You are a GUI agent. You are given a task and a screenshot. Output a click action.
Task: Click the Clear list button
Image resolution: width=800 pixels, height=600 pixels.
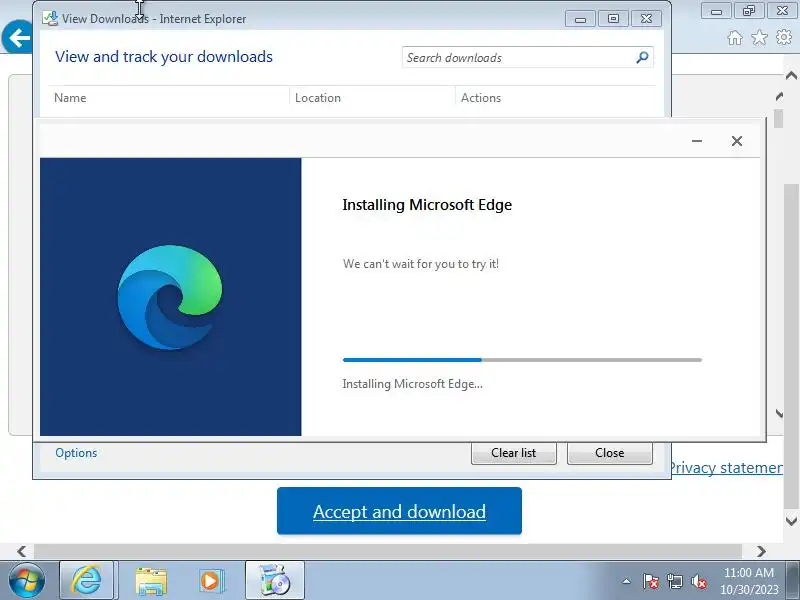(x=514, y=453)
